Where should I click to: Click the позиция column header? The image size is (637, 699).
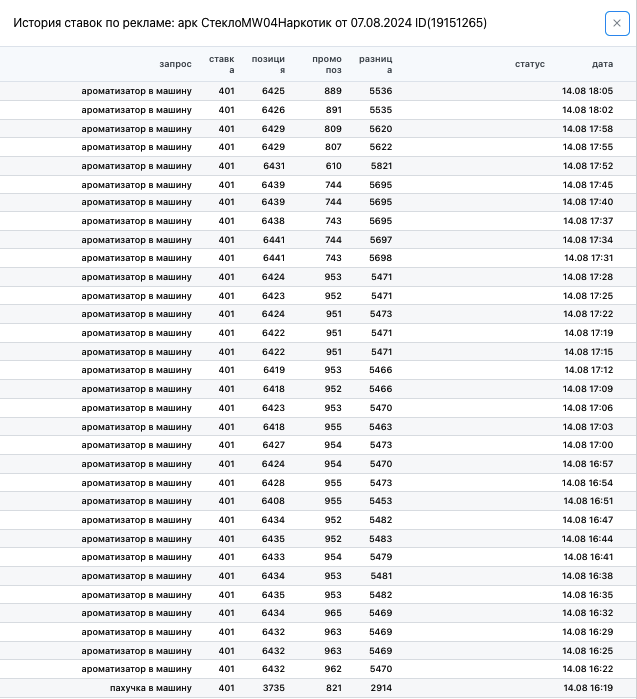tap(268, 64)
